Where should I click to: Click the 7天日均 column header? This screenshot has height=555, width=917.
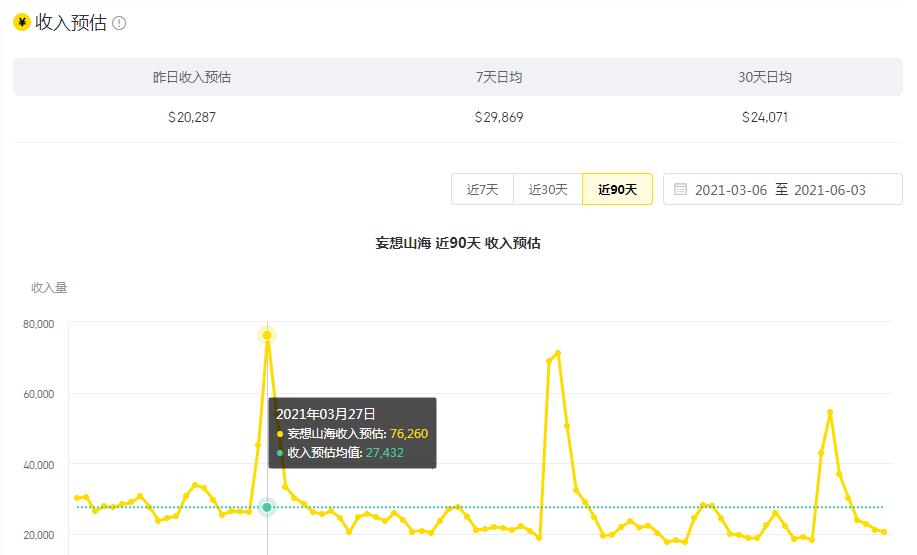coord(499,77)
